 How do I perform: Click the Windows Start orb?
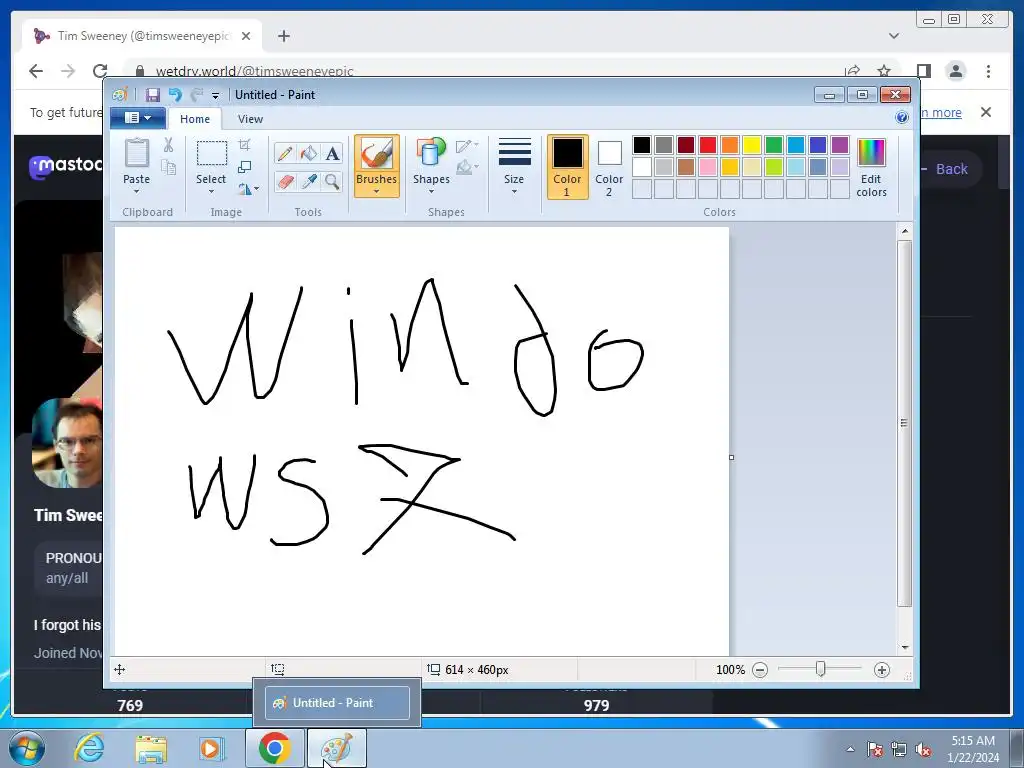27,748
